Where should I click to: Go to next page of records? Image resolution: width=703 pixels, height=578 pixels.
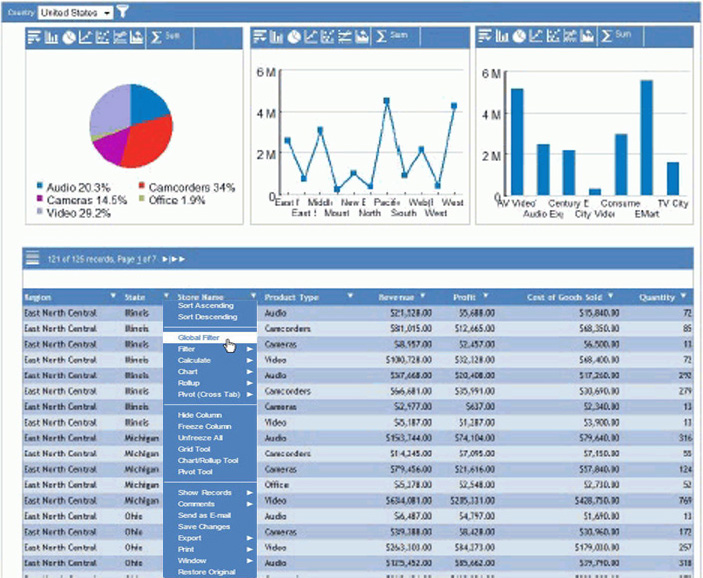click(165, 259)
